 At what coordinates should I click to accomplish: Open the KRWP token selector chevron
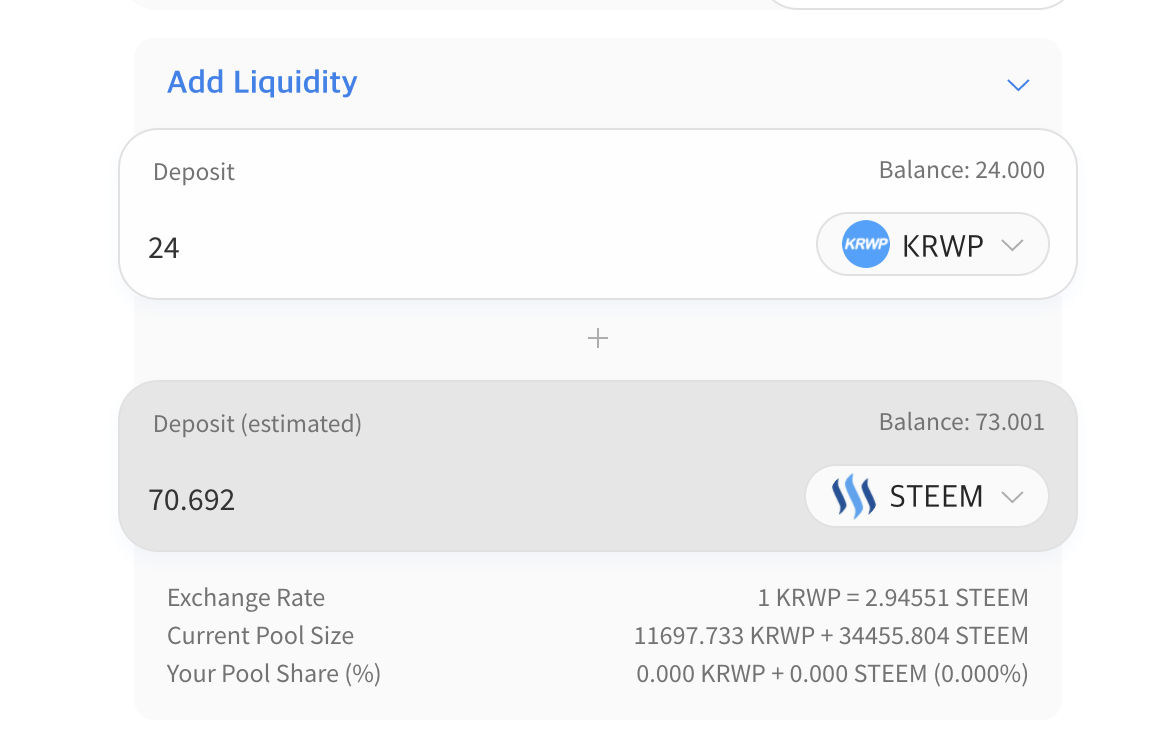[1012, 245]
